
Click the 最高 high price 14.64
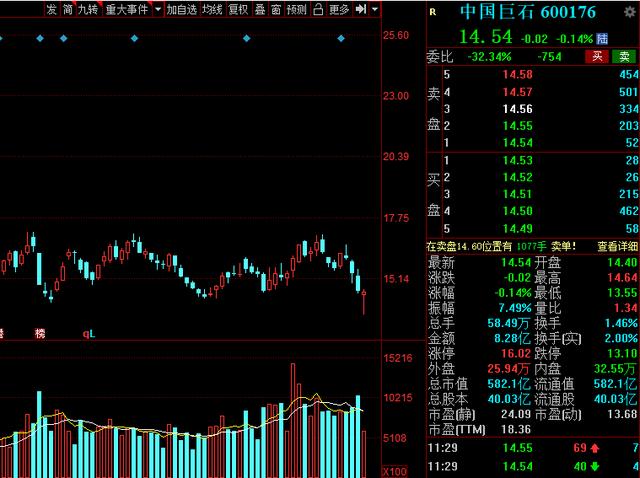(622, 278)
